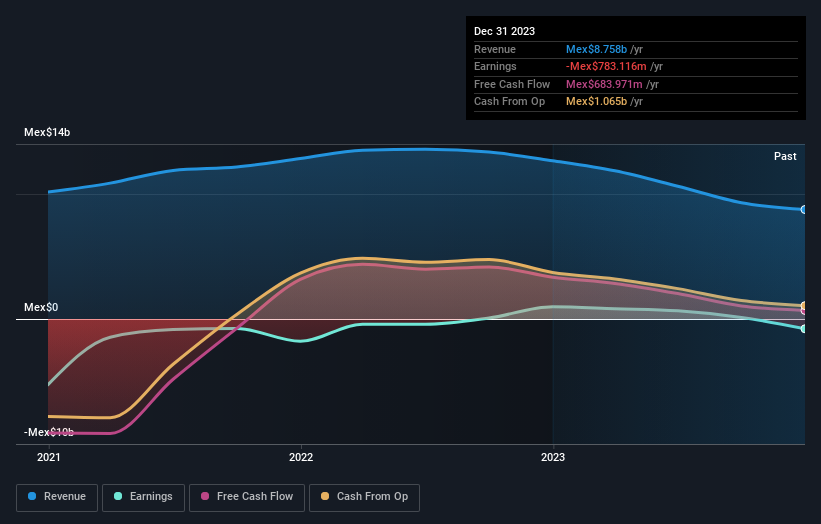Select the 2022 x-axis label
Image resolution: width=821 pixels, height=524 pixels.
(x=301, y=457)
